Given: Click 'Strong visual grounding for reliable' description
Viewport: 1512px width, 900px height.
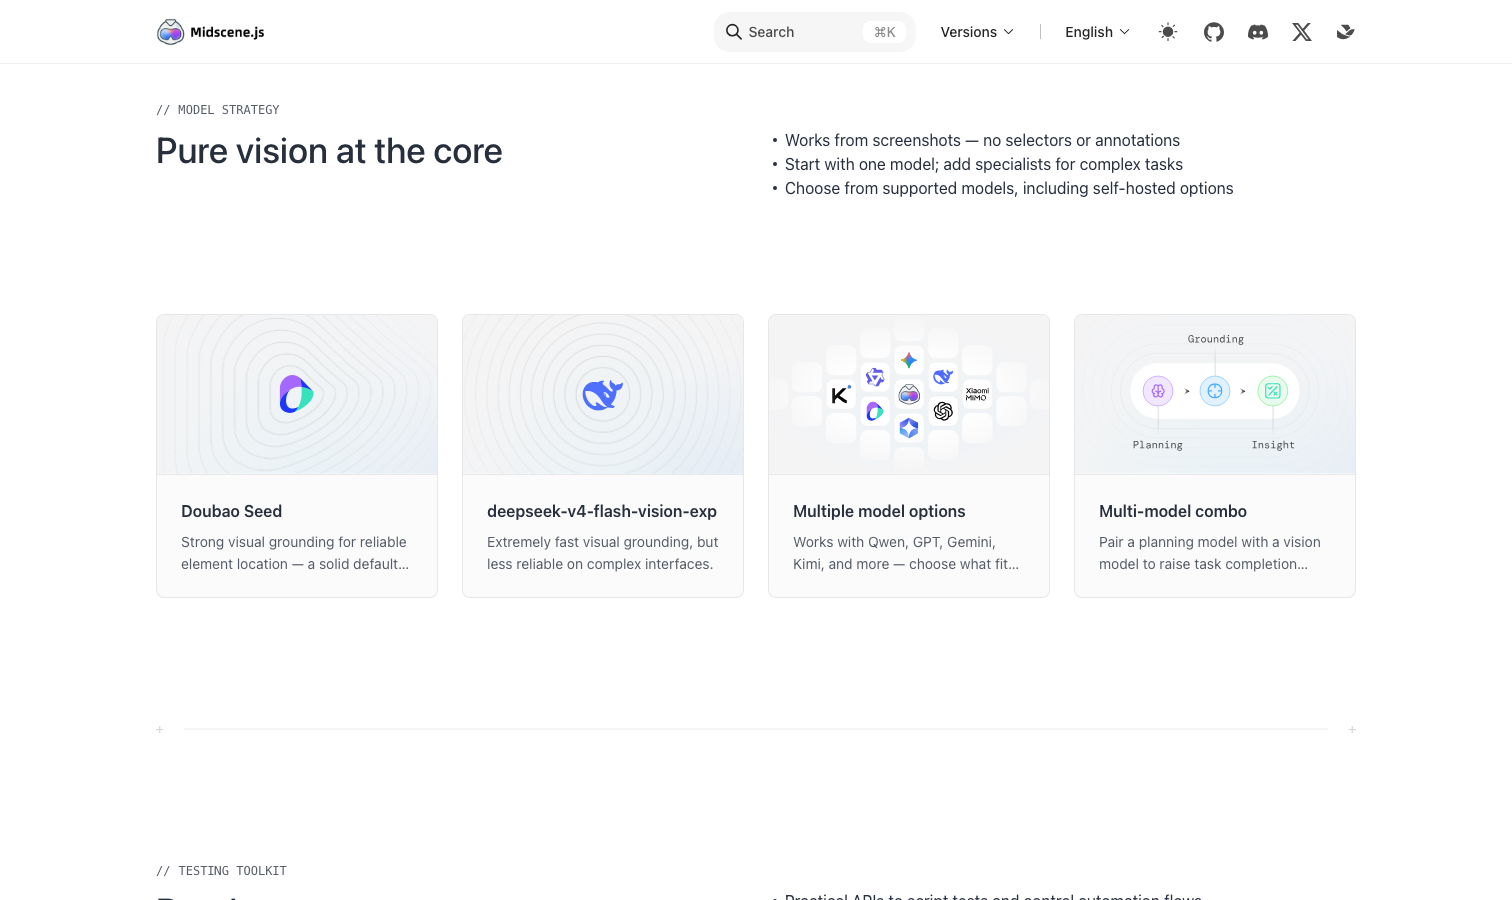Looking at the screenshot, I should (294, 542).
